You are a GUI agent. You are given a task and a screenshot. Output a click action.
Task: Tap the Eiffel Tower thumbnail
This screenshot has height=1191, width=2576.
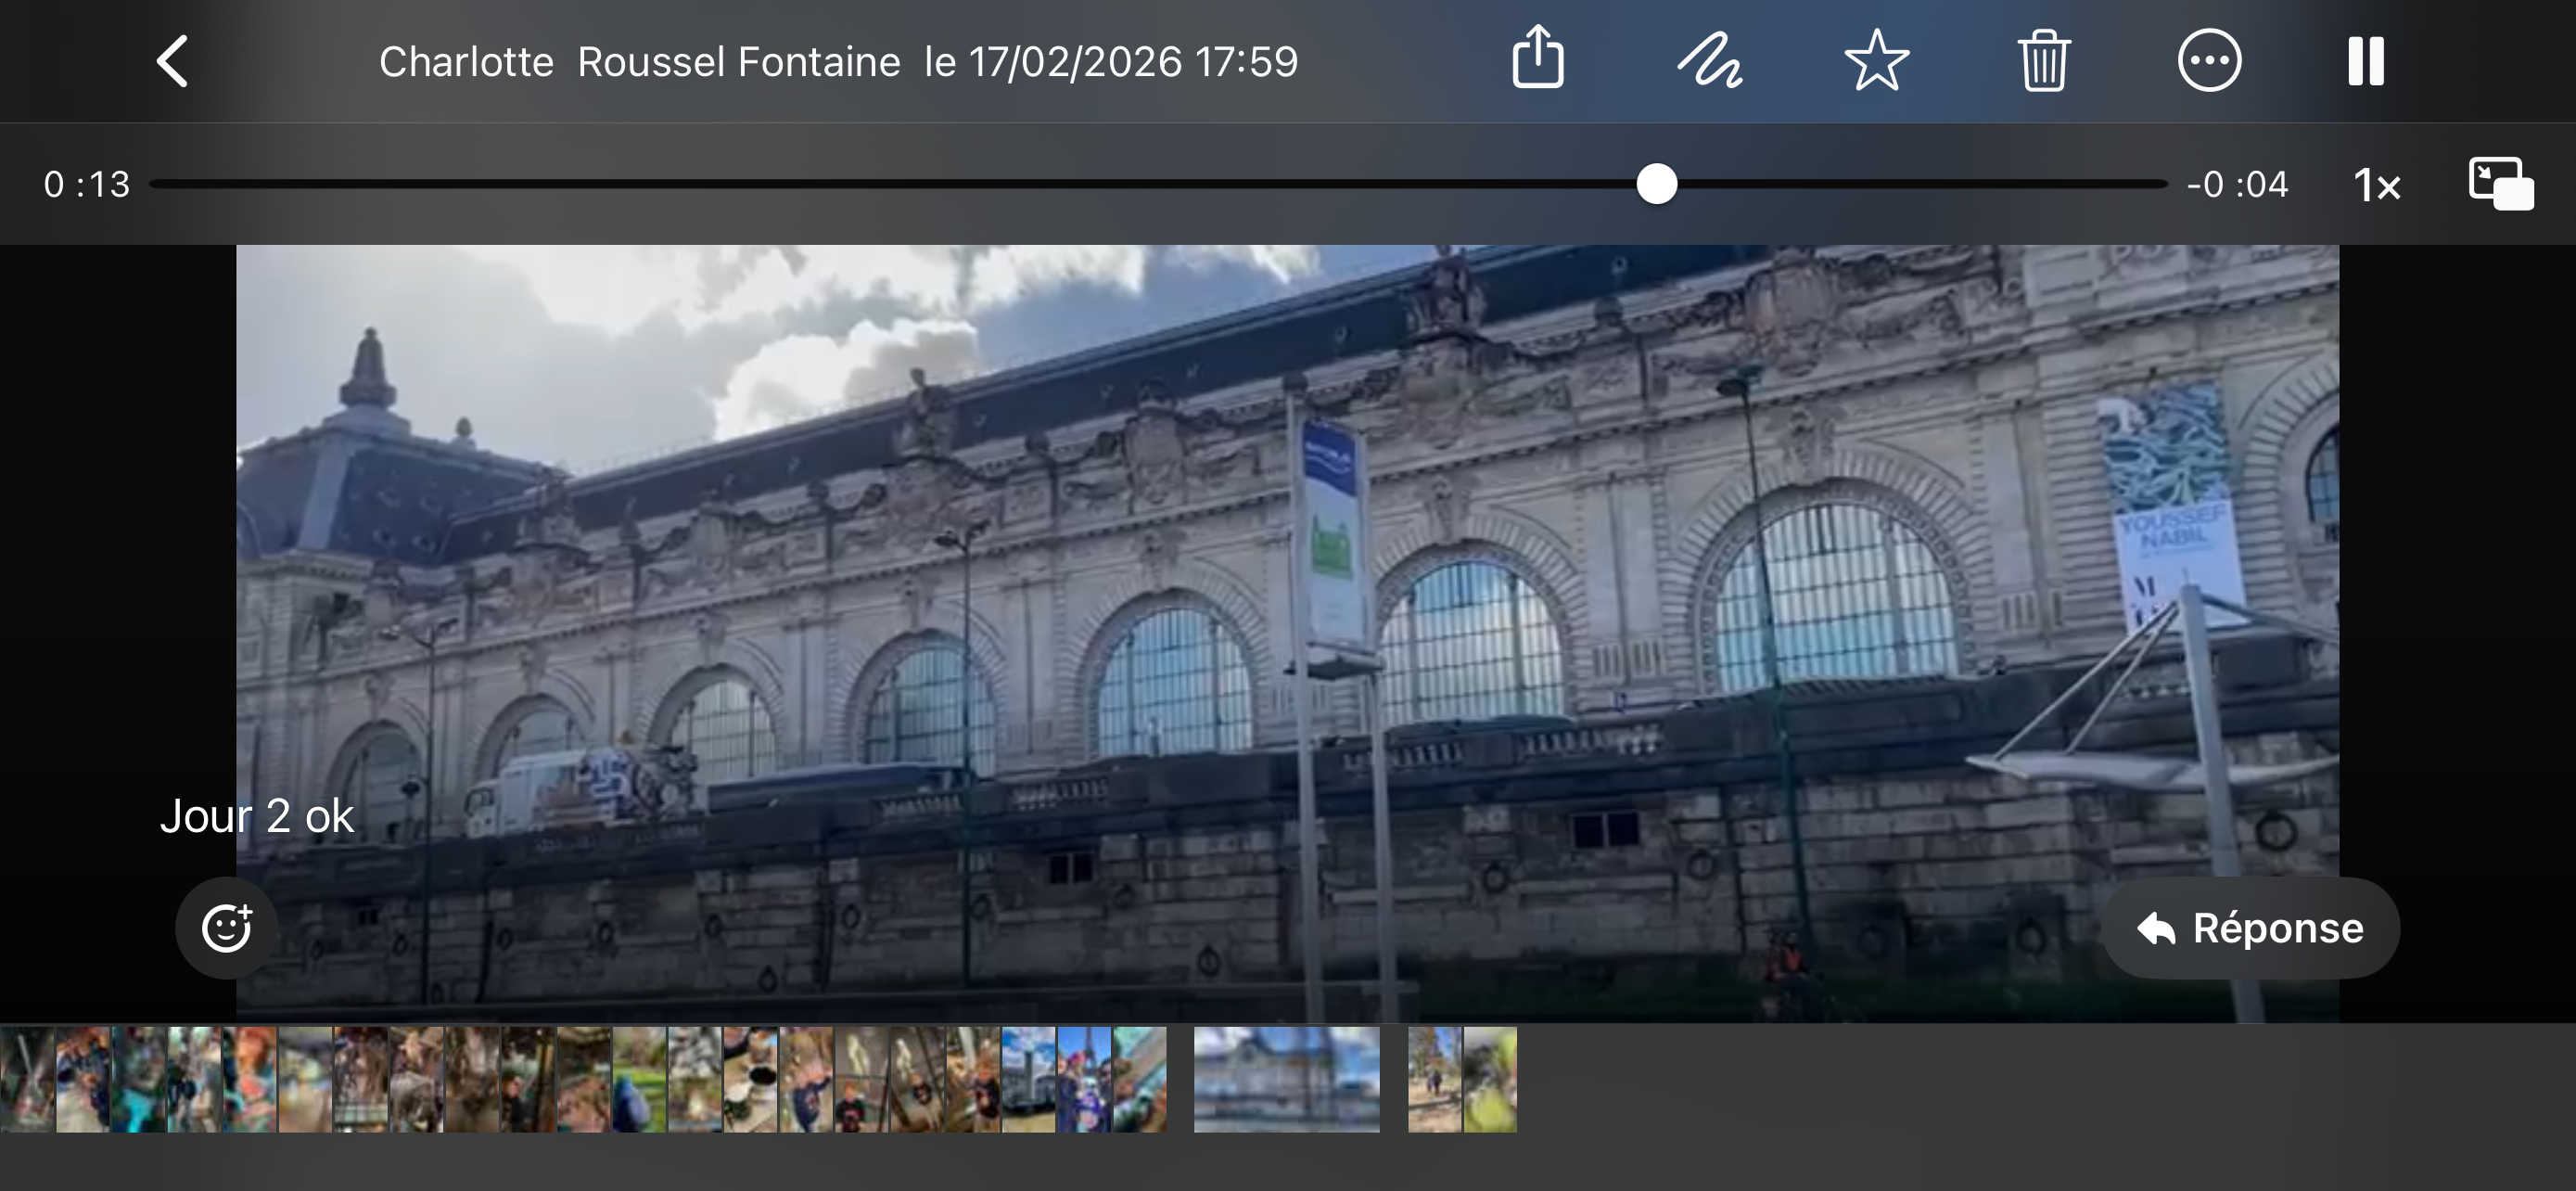click(1084, 1079)
